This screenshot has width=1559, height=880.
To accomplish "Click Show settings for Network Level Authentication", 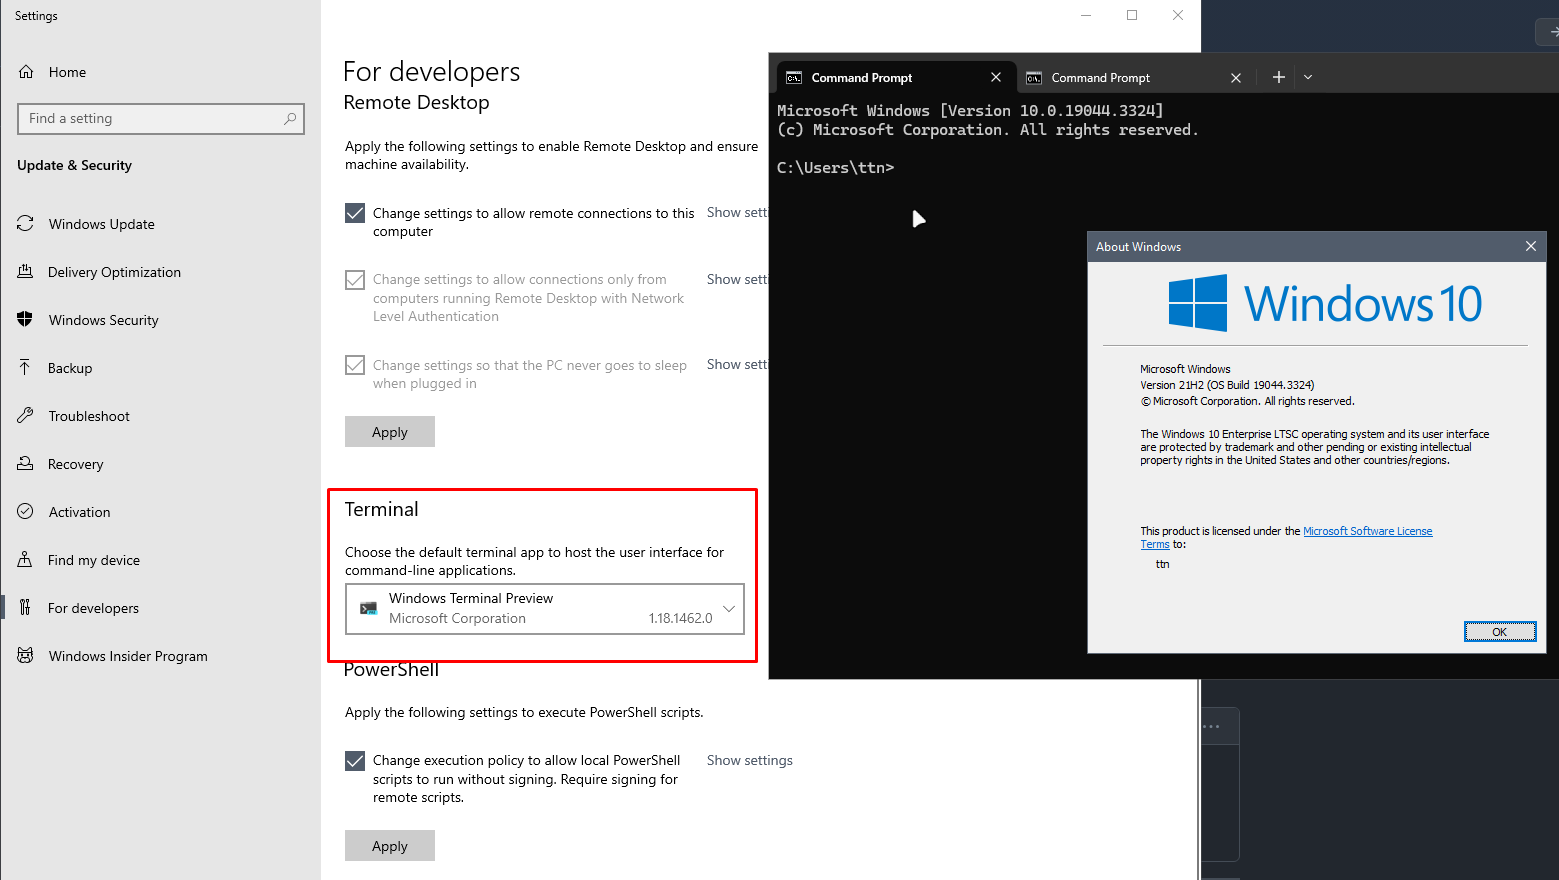I will click(x=737, y=280).
